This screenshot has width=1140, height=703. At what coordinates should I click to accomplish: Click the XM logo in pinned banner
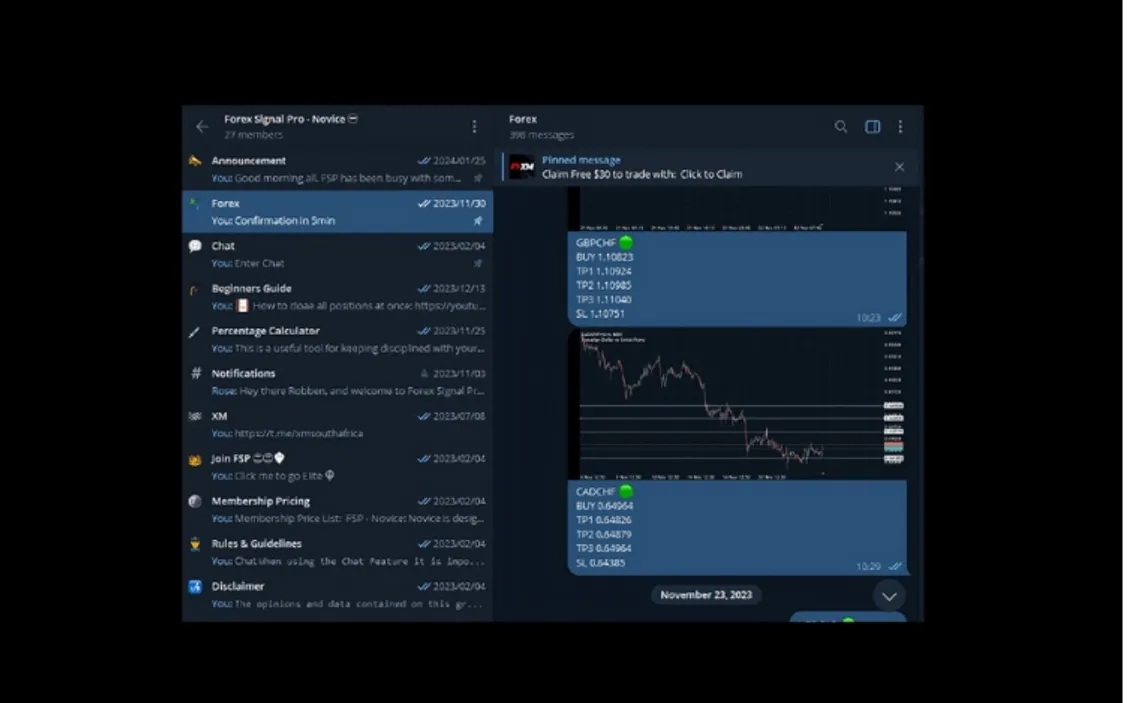click(521, 167)
